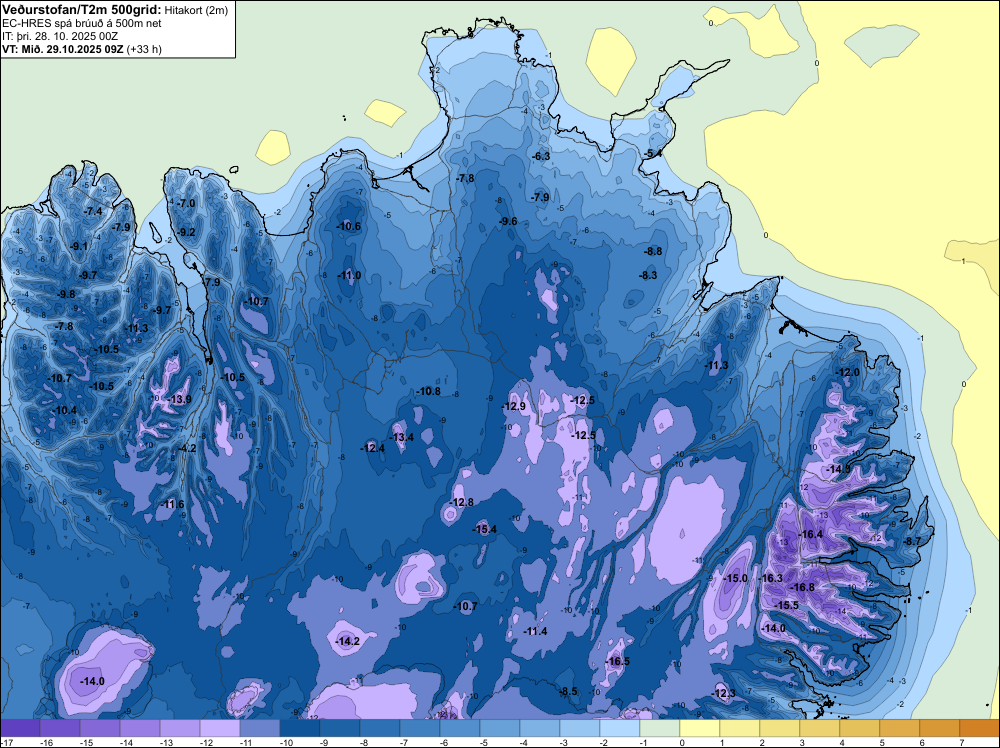
Task: Click the -12.8 temperature label
Action: (461, 502)
